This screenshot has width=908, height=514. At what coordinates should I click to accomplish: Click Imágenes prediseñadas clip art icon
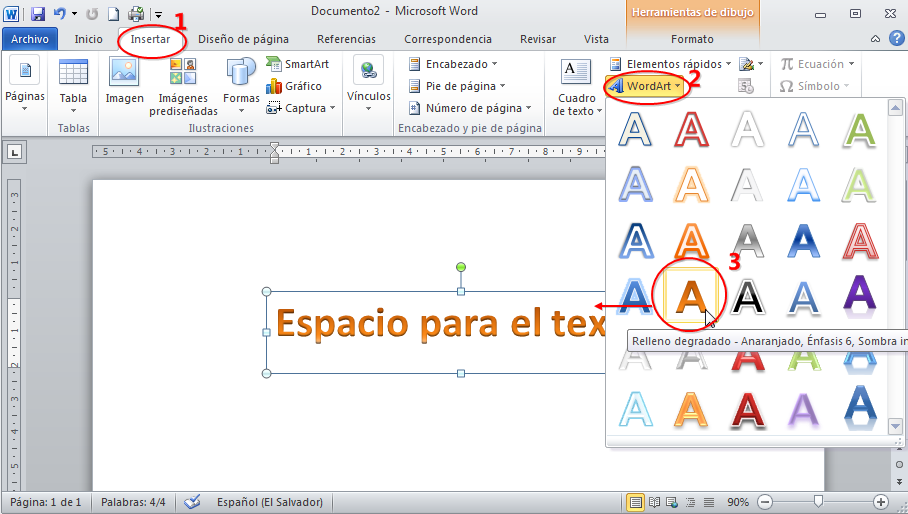pyautogui.click(x=183, y=87)
